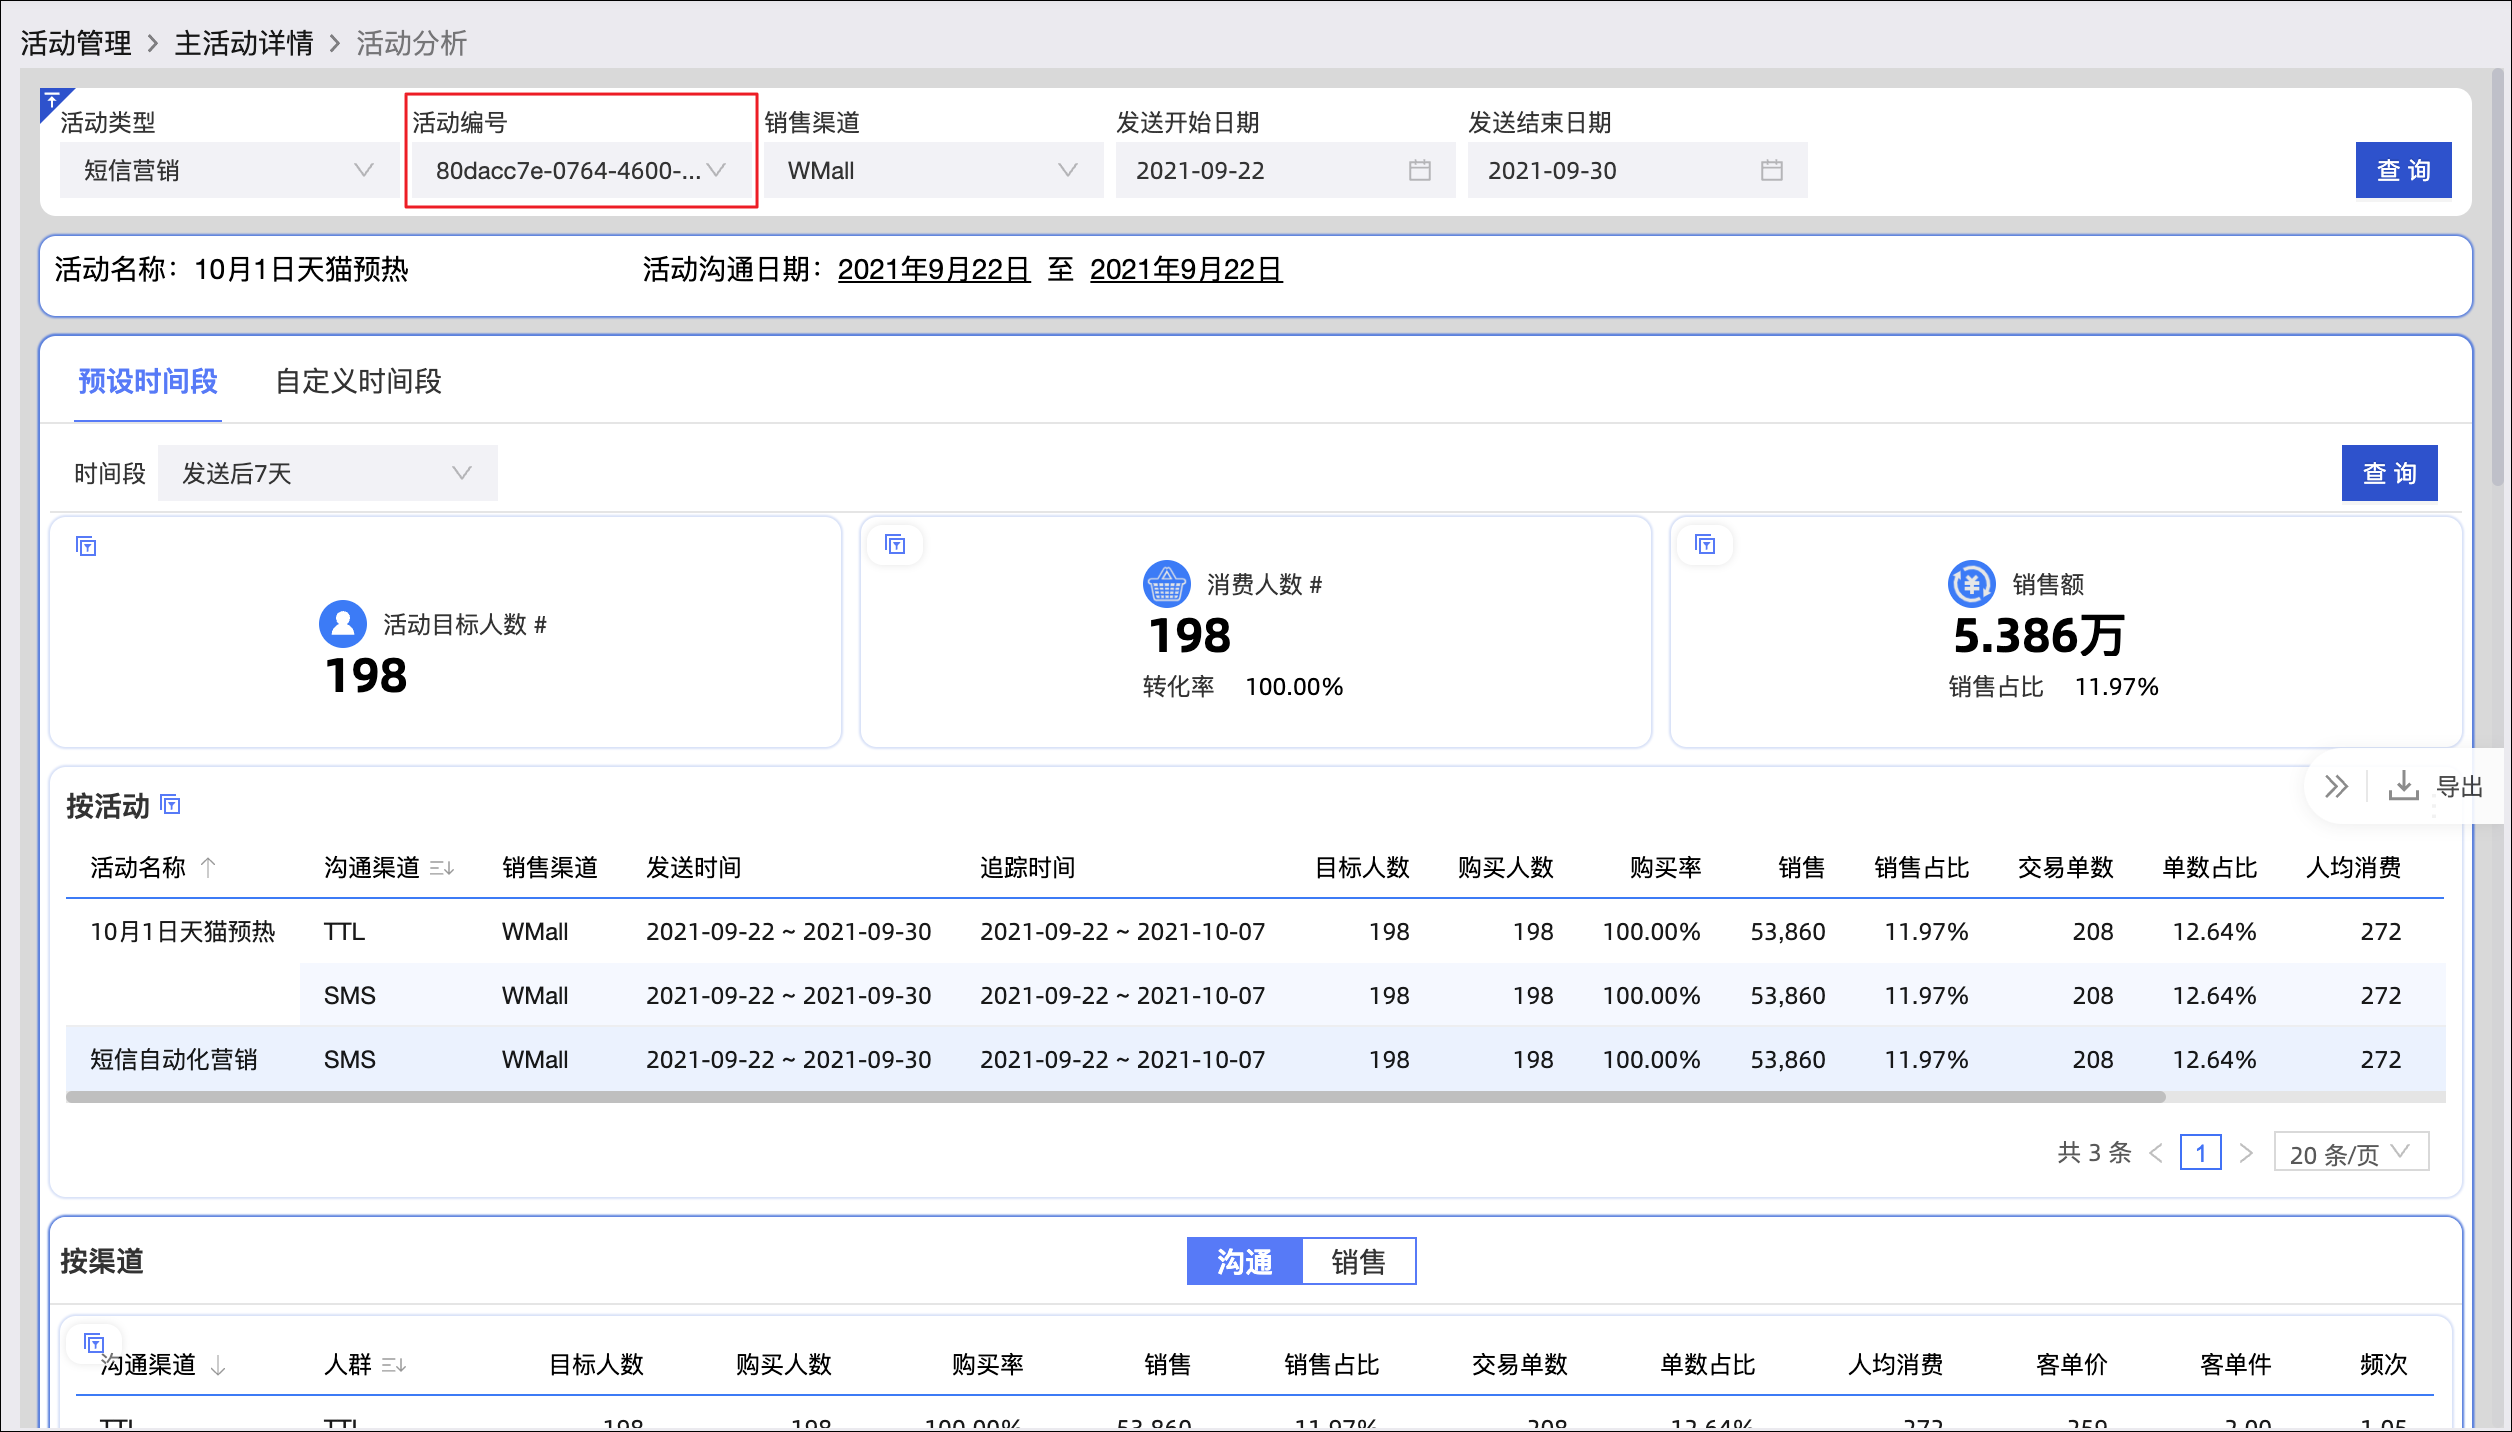Click the icon next to the 按活动 heading
Screen dimensions: 2512x1432
click(171, 805)
